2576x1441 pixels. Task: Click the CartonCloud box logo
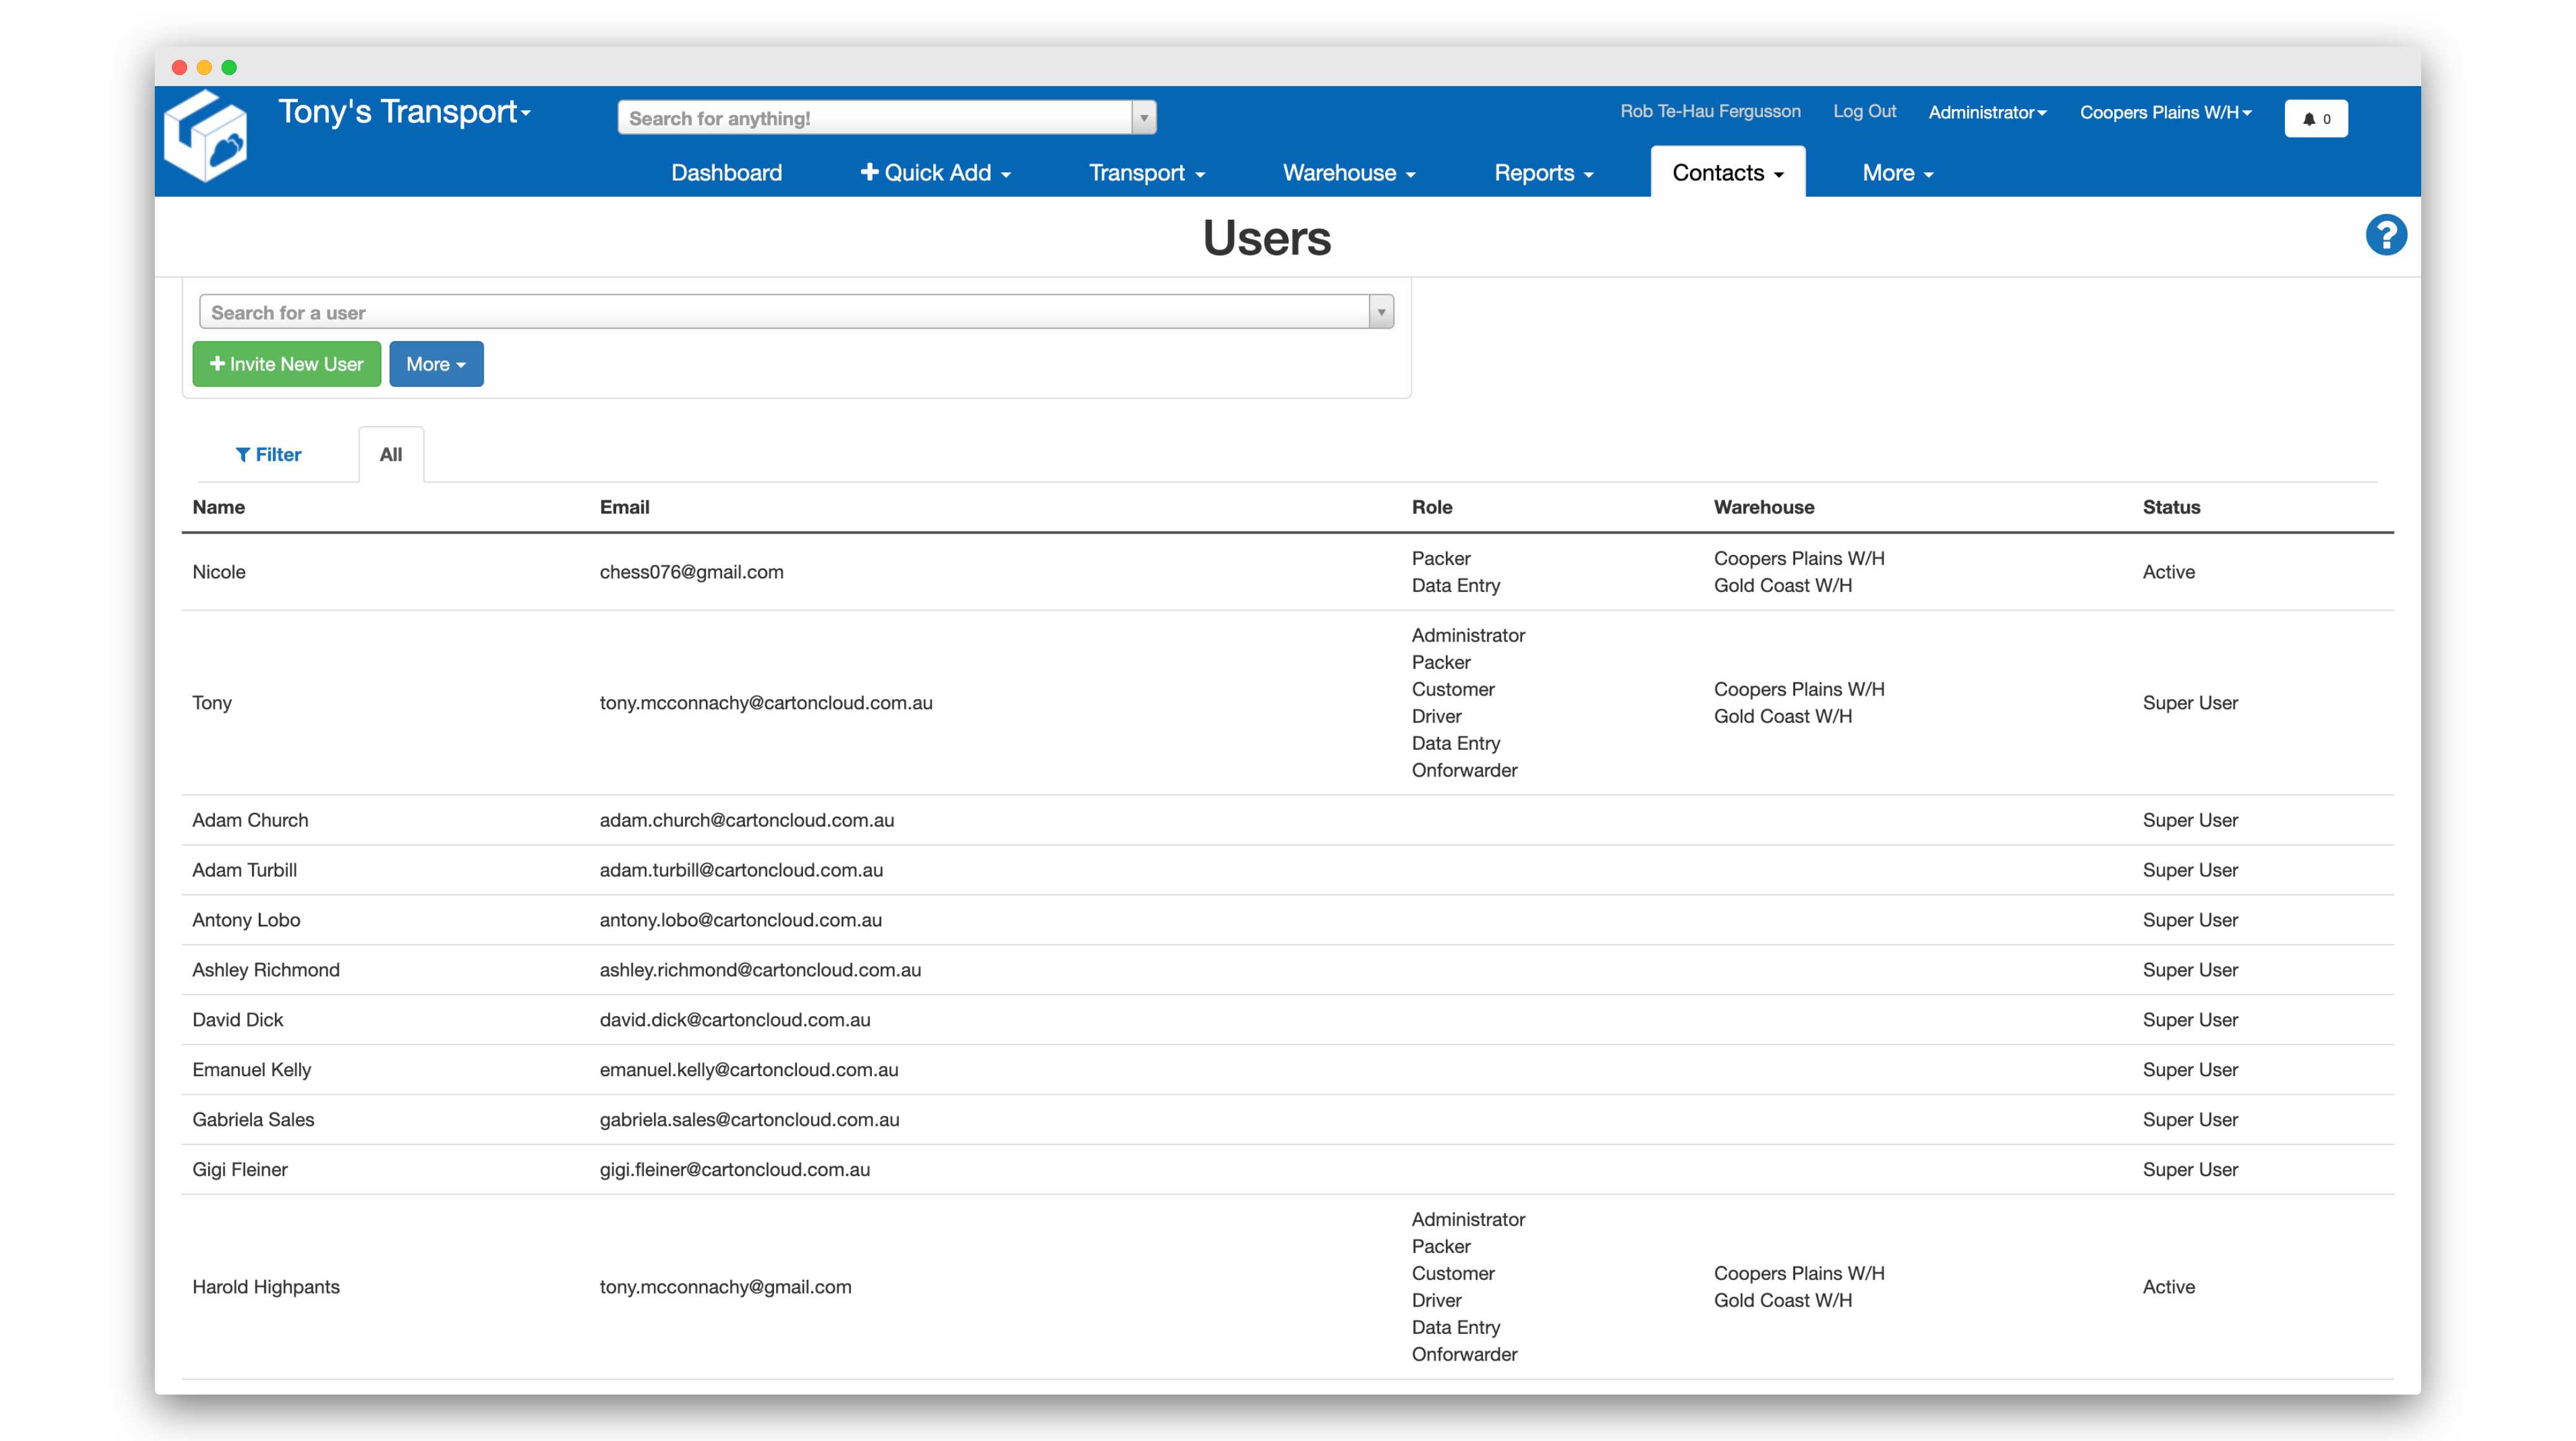click(x=206, y=137)
